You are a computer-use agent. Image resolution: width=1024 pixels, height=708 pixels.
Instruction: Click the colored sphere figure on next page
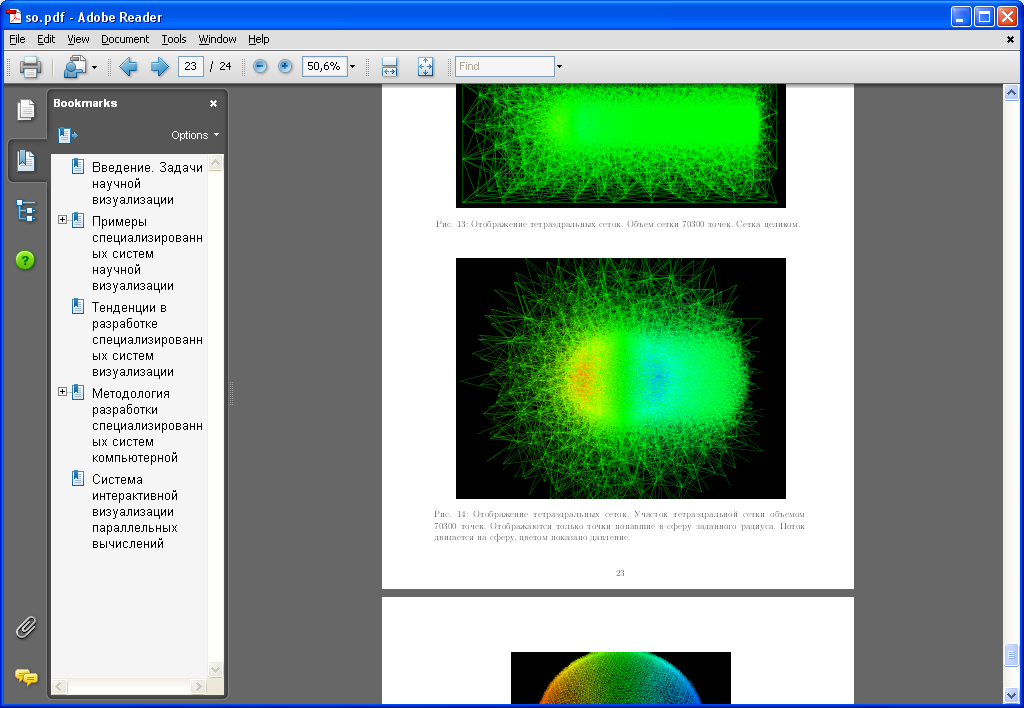click(620, 678)
